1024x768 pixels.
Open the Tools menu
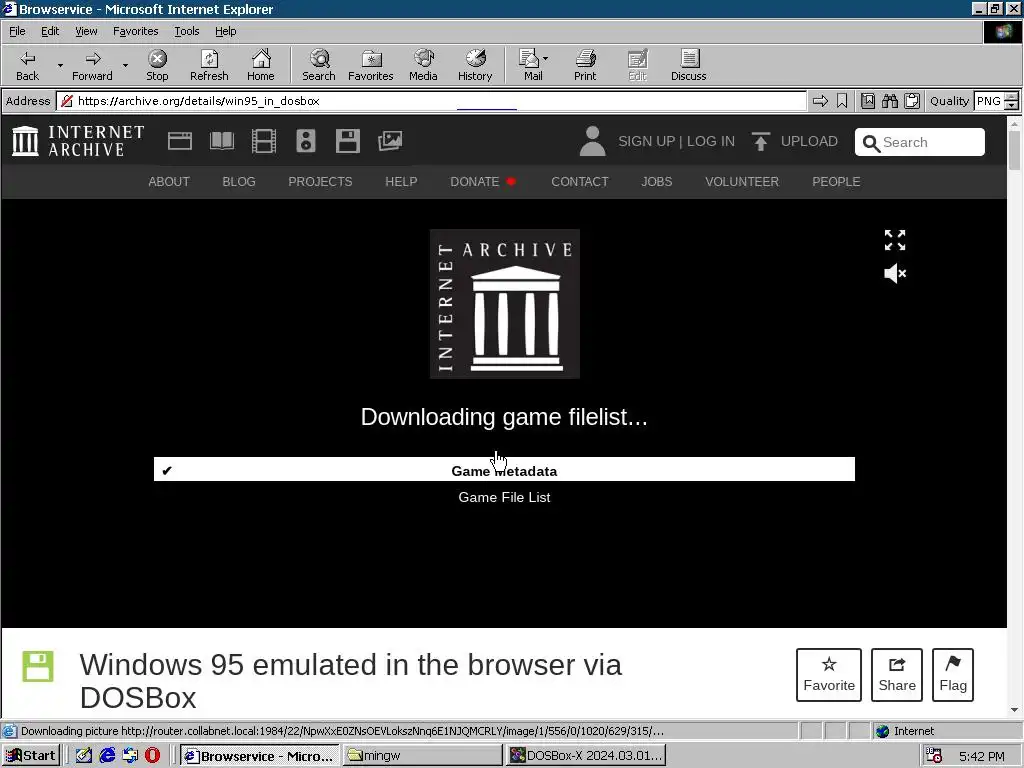coord(186,31)
